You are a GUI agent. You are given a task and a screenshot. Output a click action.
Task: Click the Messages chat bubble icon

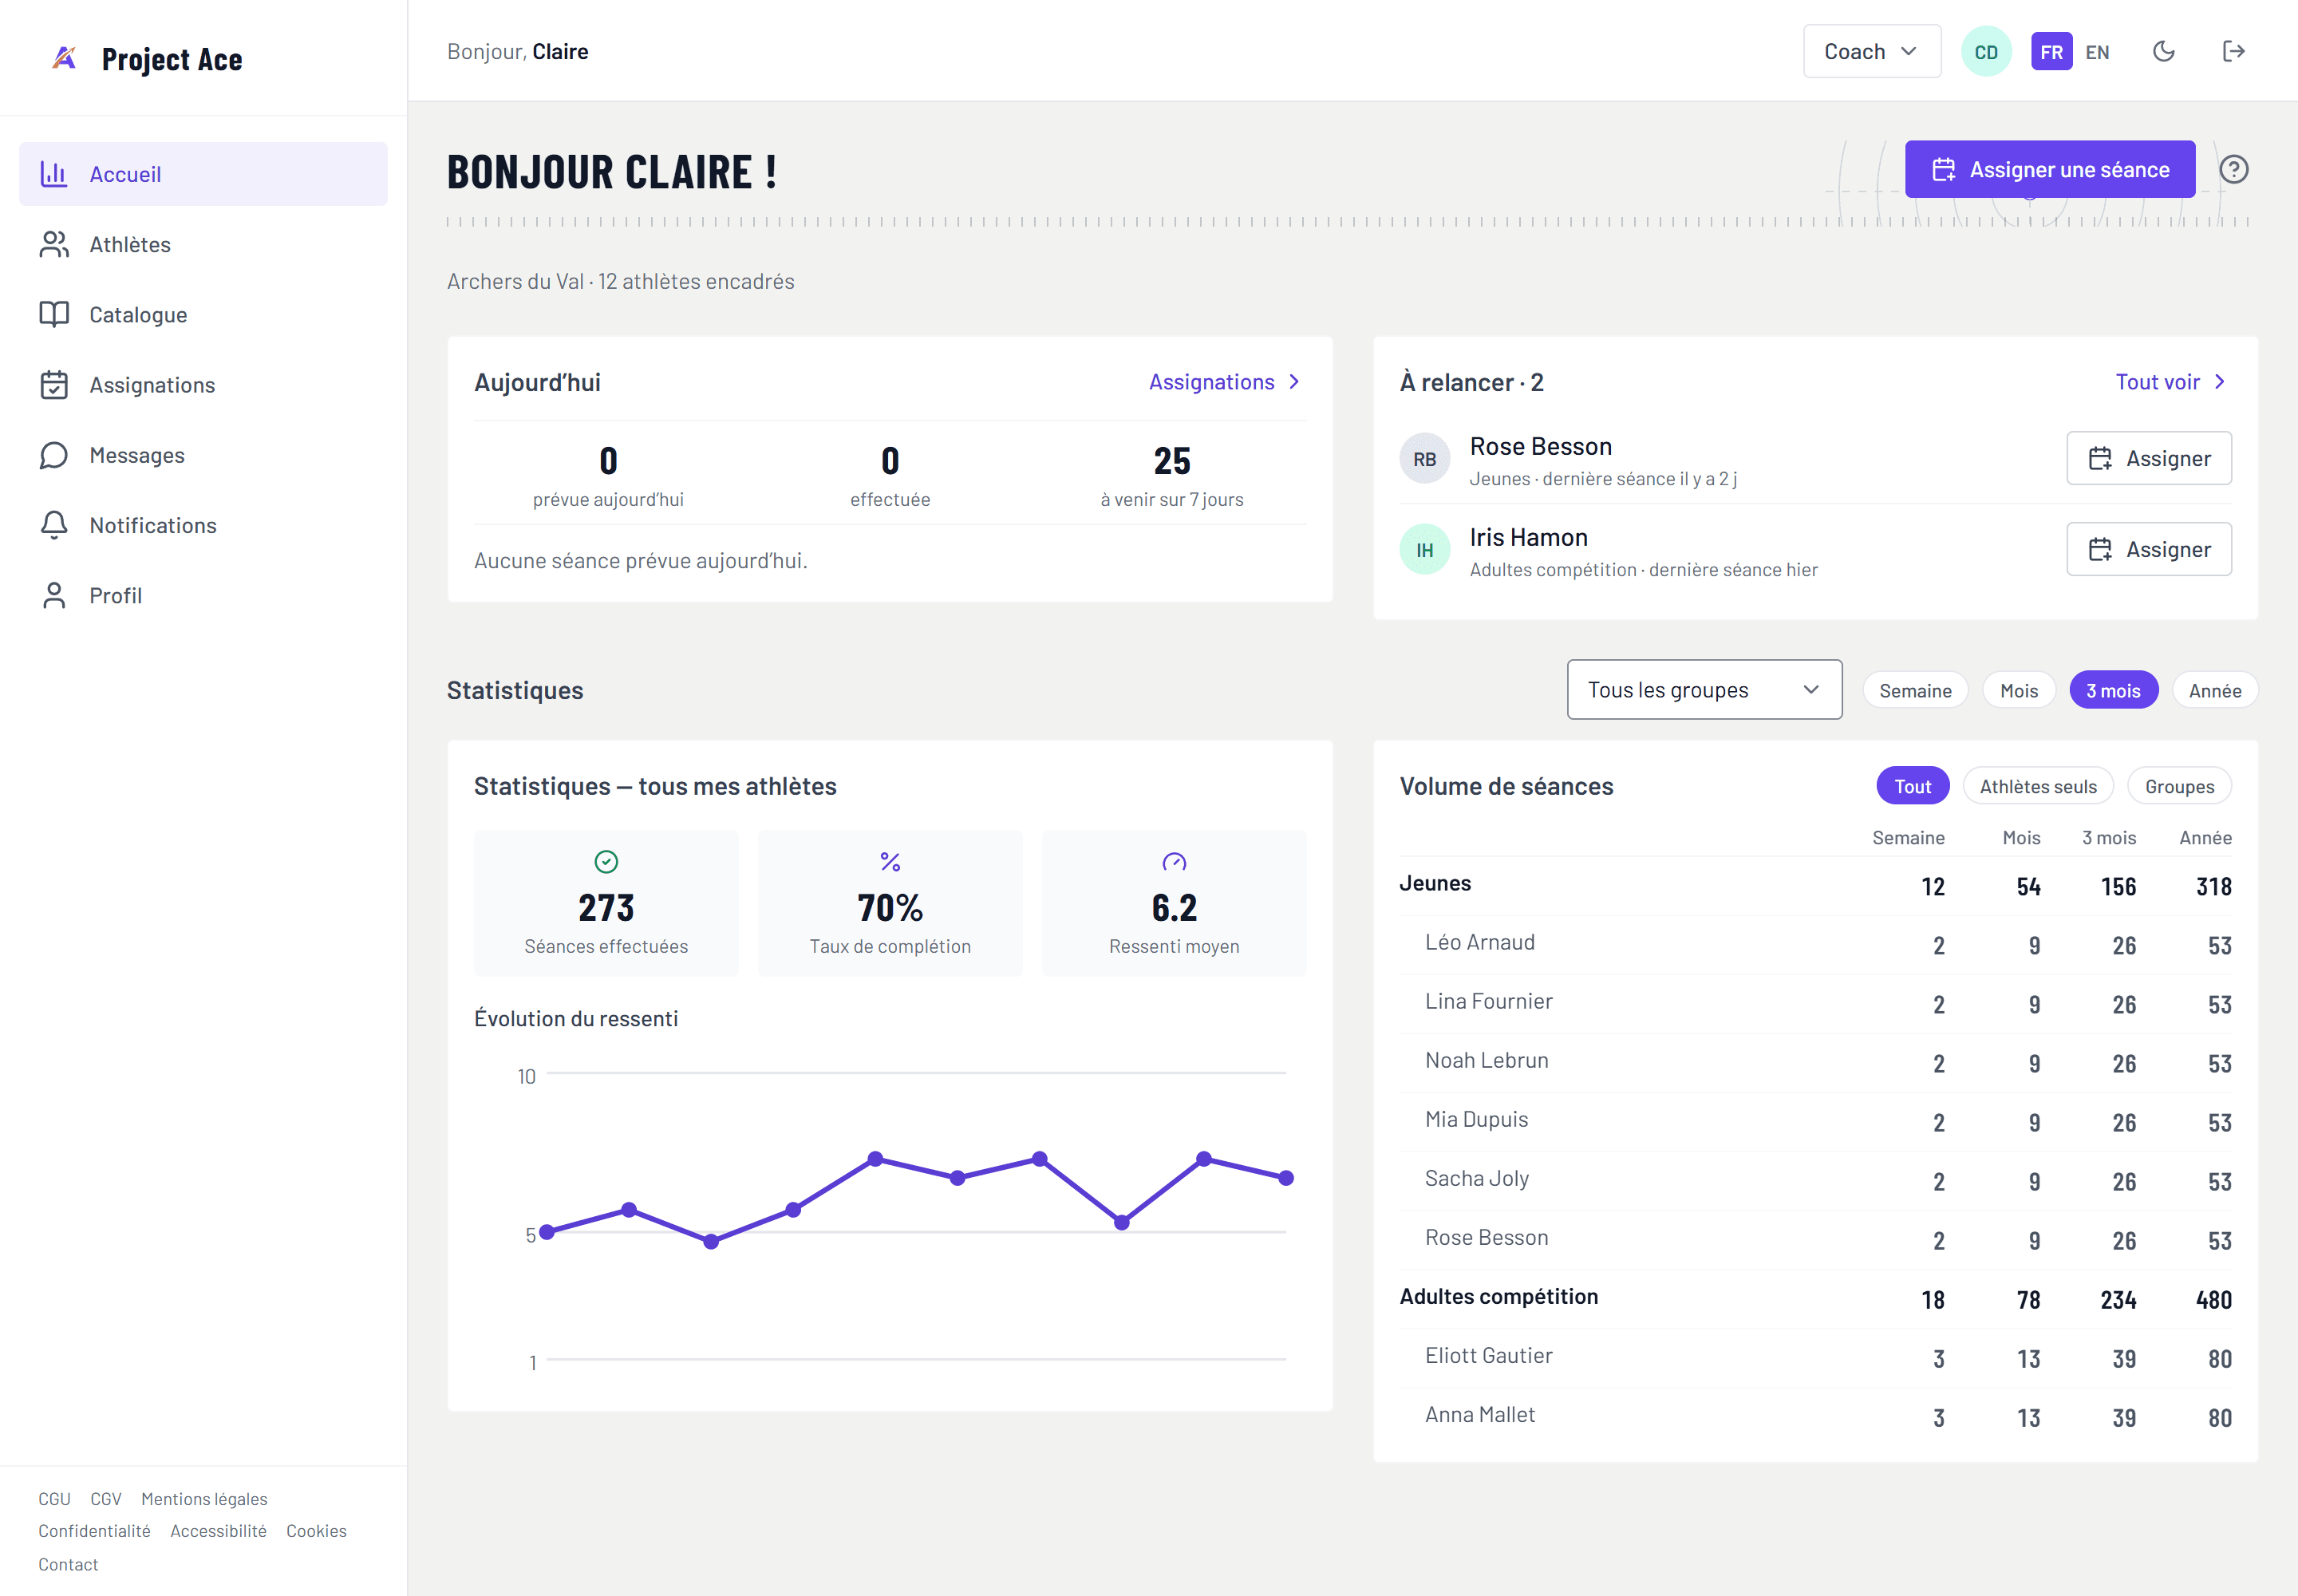[54, 455]
